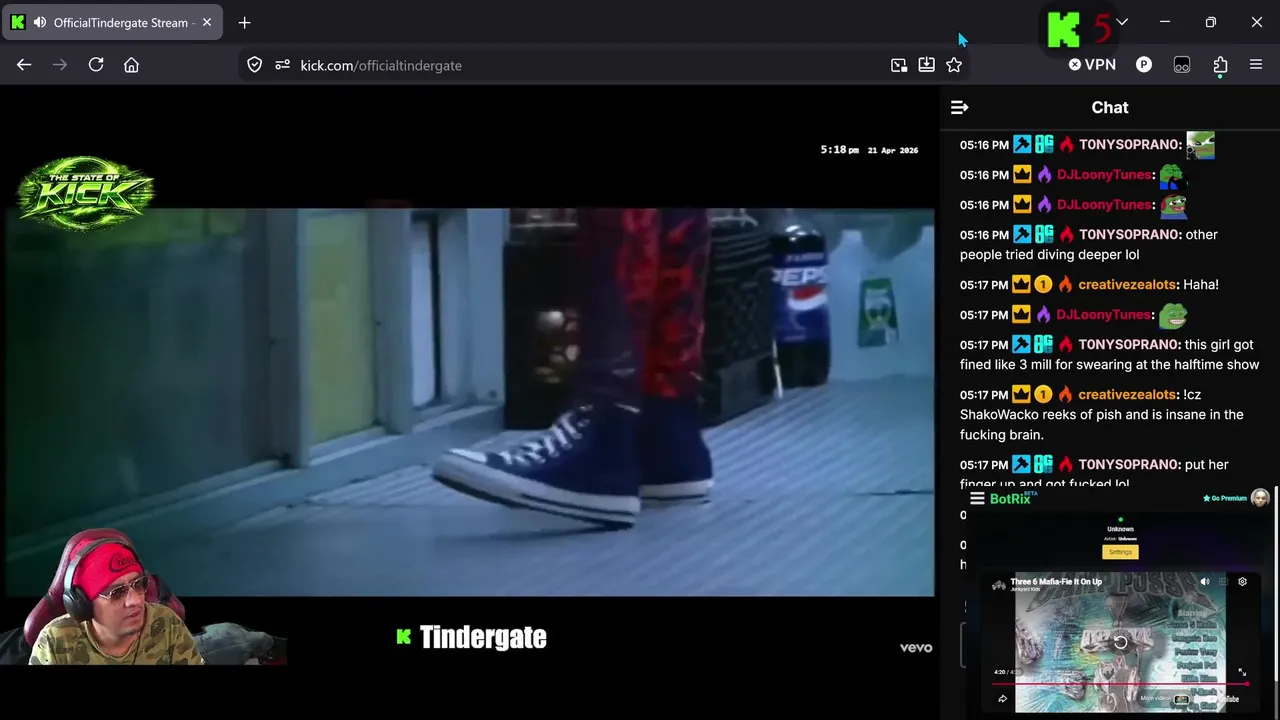
Task: Select the OfficialTindergate Stream tab
Action: point(112,22)
